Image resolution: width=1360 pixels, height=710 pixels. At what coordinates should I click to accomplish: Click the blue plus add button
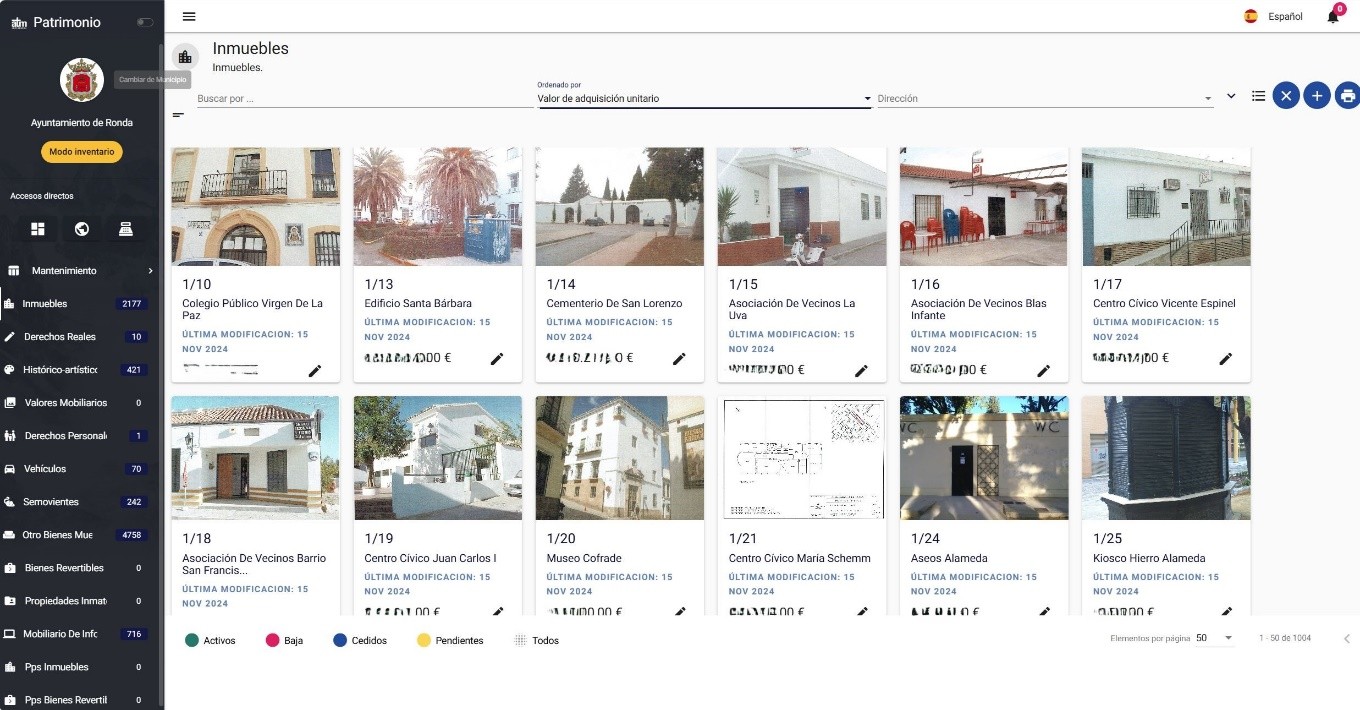1317,96
